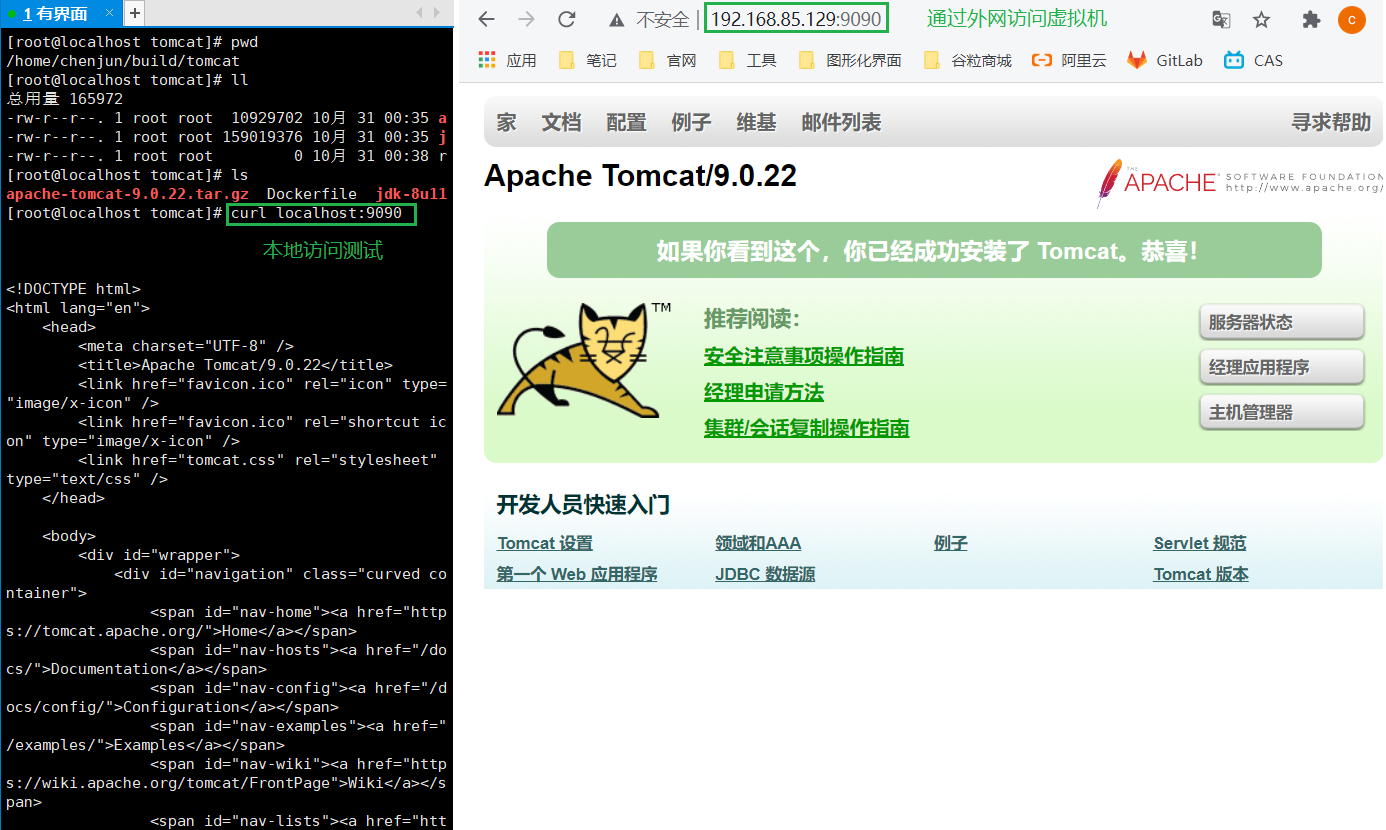
Task: Click the curl localhost:9090 command text
Action: pos(316,213)
